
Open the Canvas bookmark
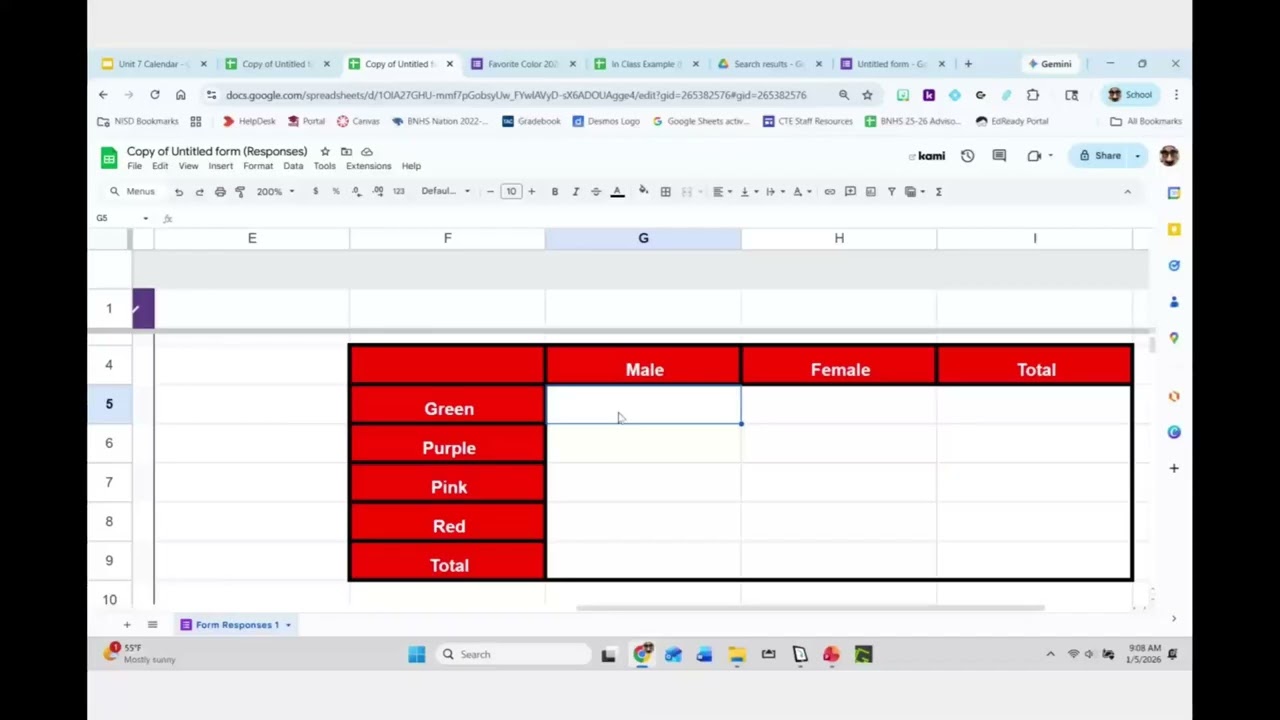(x=358, y=121)
